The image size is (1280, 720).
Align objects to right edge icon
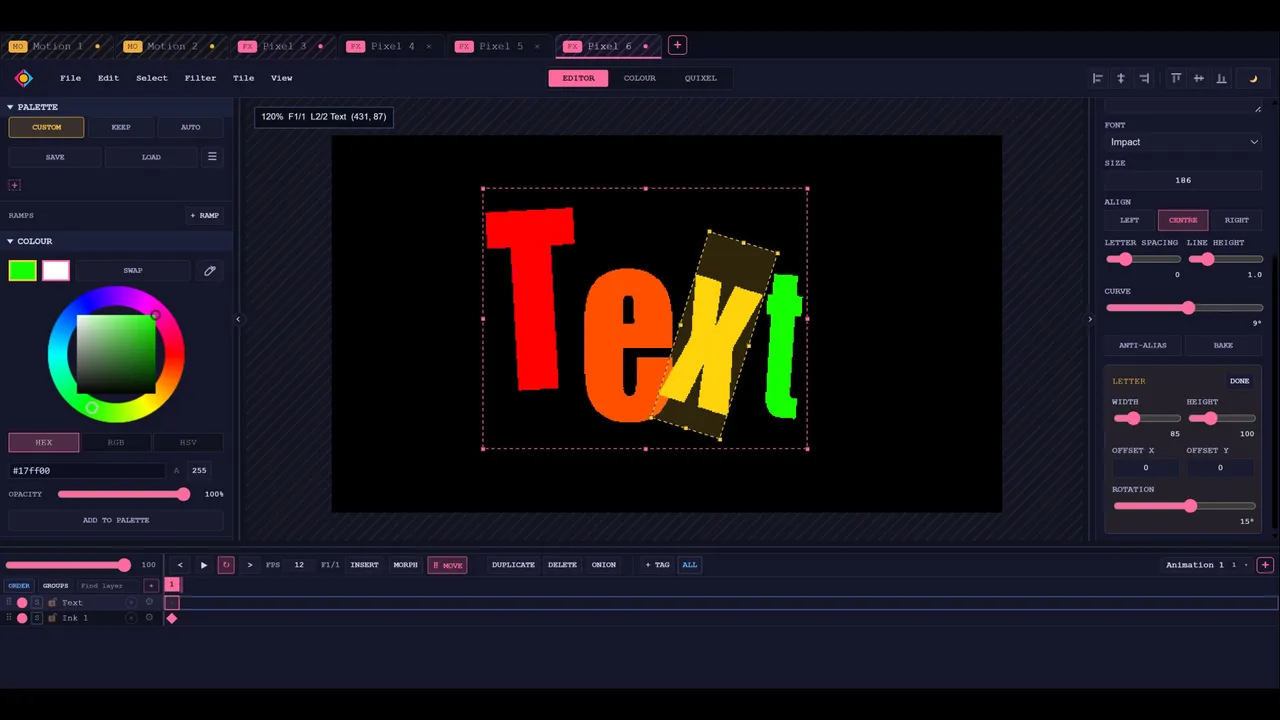pyautogui.click(x=1144, y=78)
